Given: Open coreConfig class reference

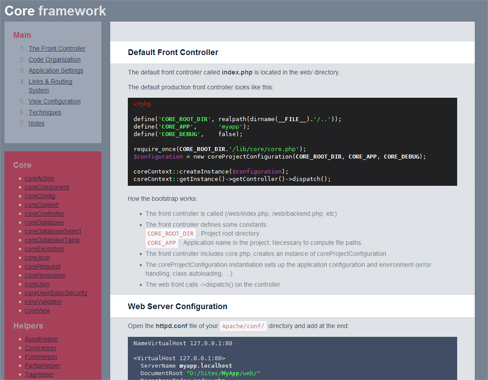Looking at the screenshot, I should coord(40,196).
